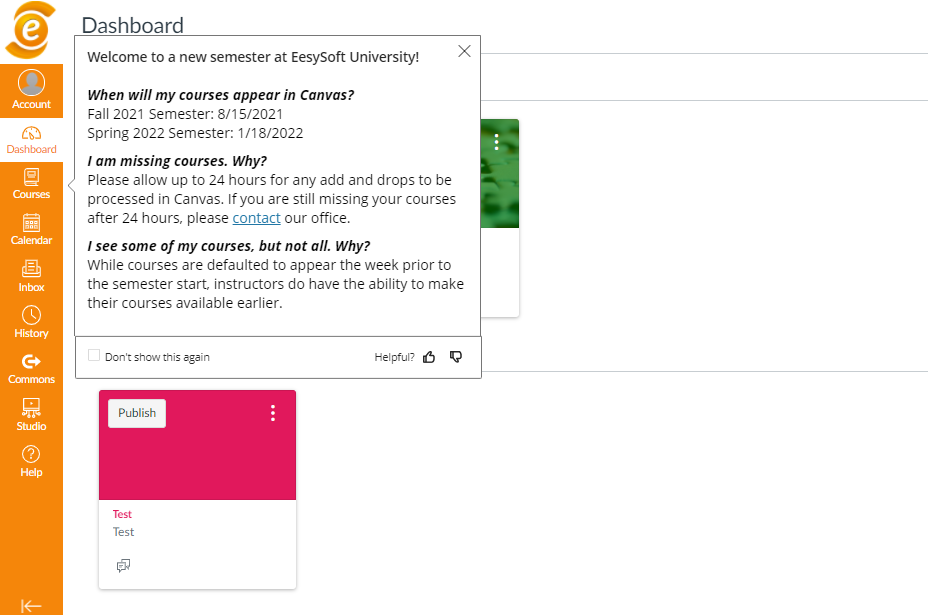The height and width of the screenshot is (615, 928).
Task: Check "Don't show this again" box
Action: pyautogui.click(x=94, y=356)
